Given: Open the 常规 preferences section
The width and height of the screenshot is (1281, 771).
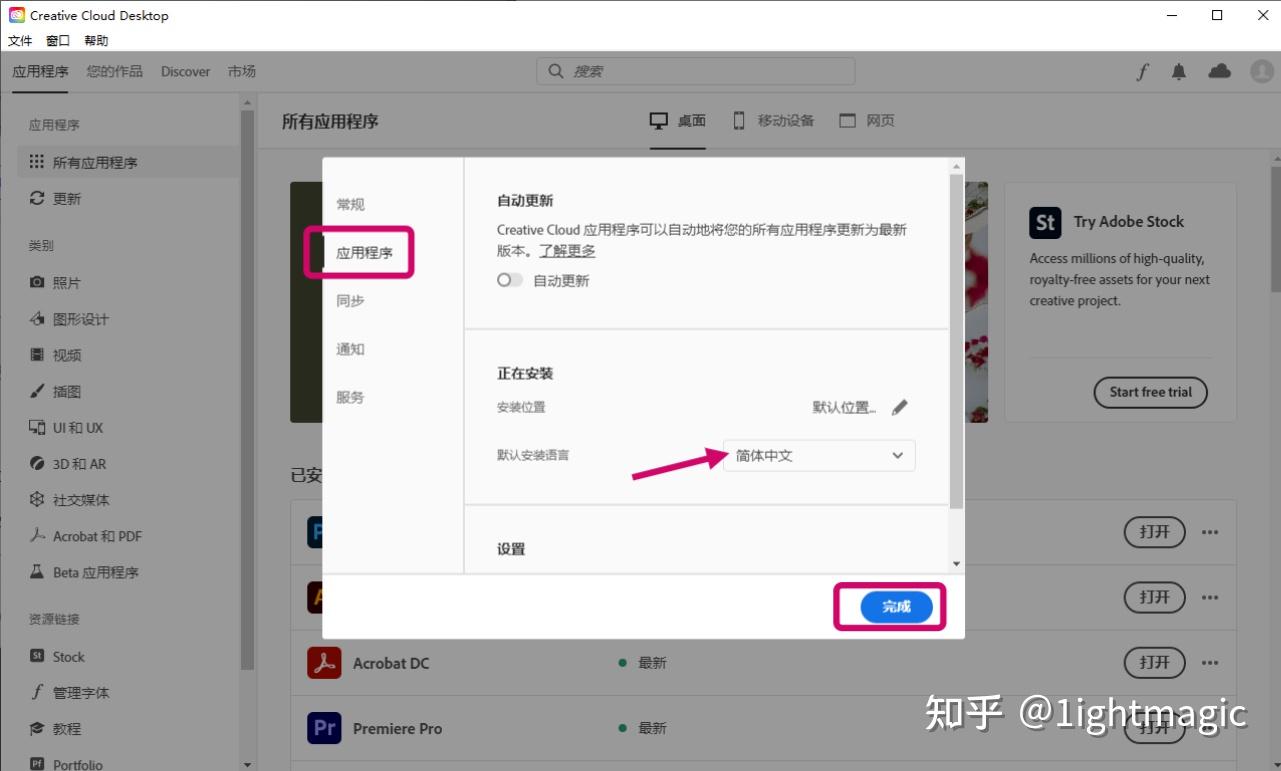Looking at the screenshot, I should tap(350, 204).
